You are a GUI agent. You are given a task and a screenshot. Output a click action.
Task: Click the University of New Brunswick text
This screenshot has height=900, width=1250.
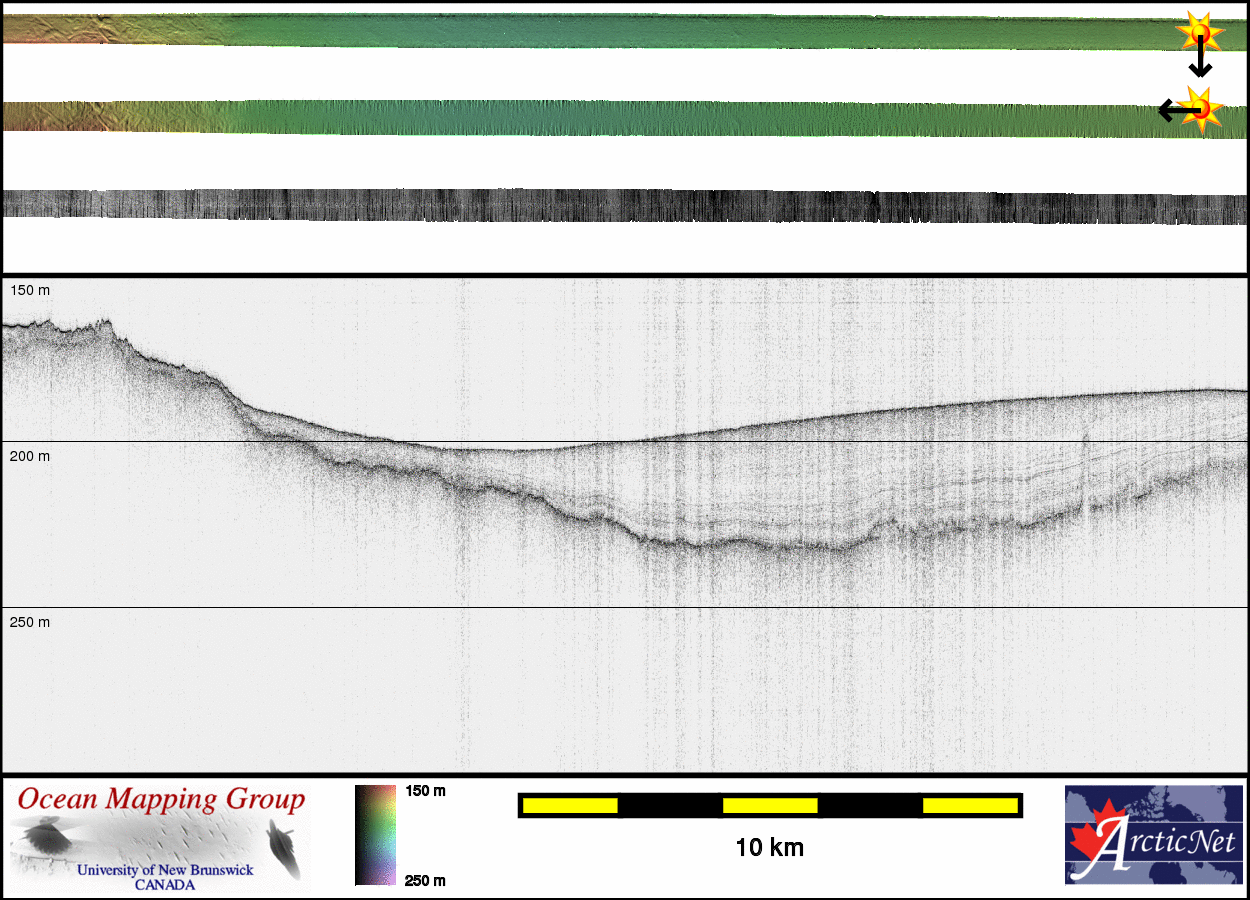165,870
